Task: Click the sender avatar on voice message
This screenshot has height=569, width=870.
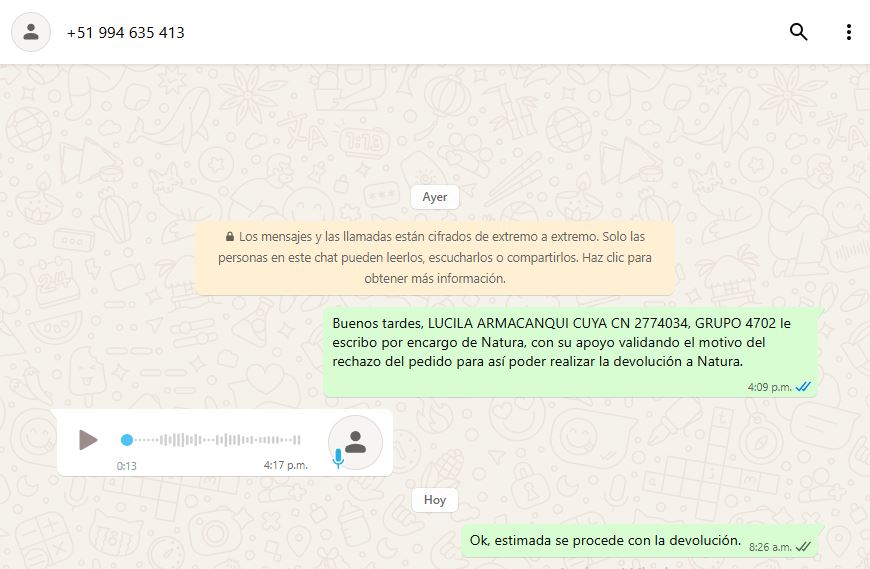Action: (x=355, y=441)
